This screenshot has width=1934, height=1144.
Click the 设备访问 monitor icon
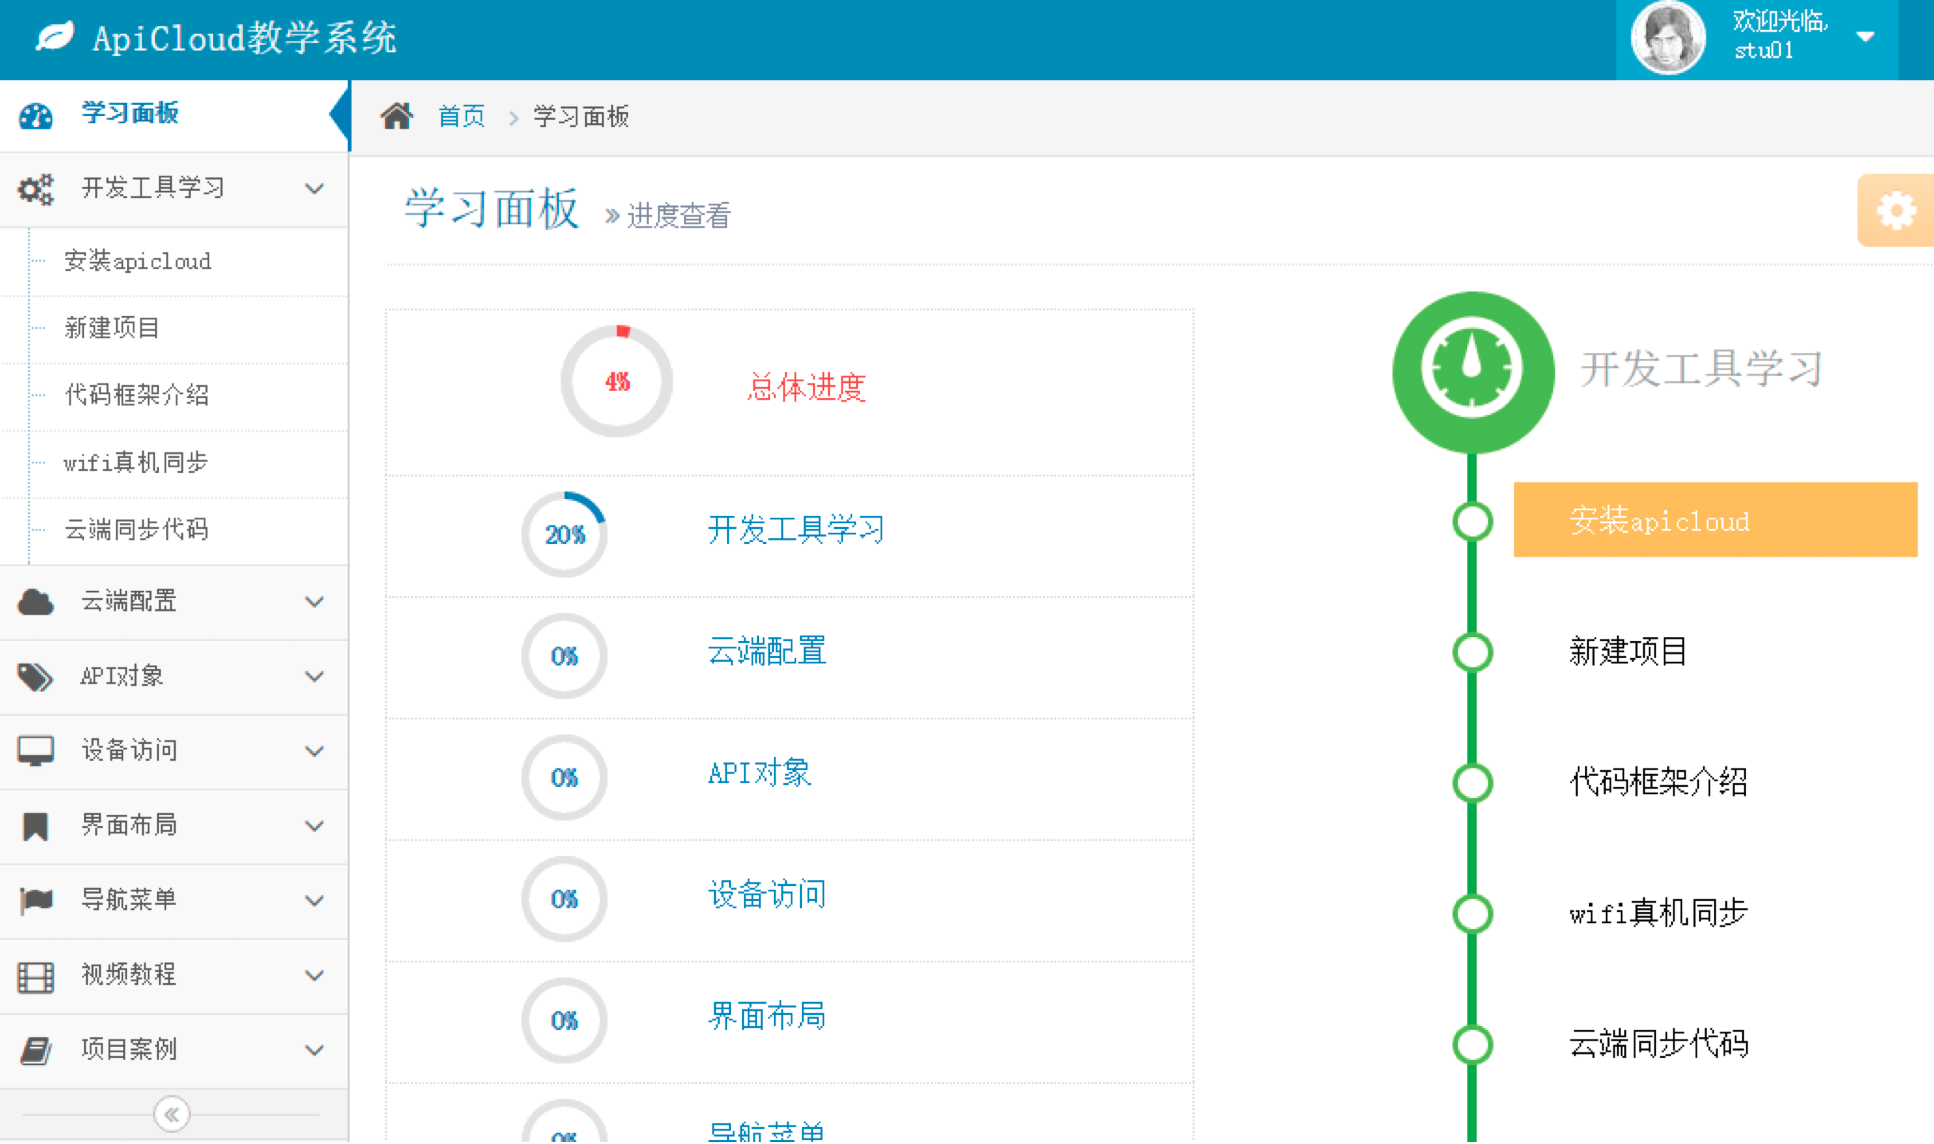click(36, 751)
